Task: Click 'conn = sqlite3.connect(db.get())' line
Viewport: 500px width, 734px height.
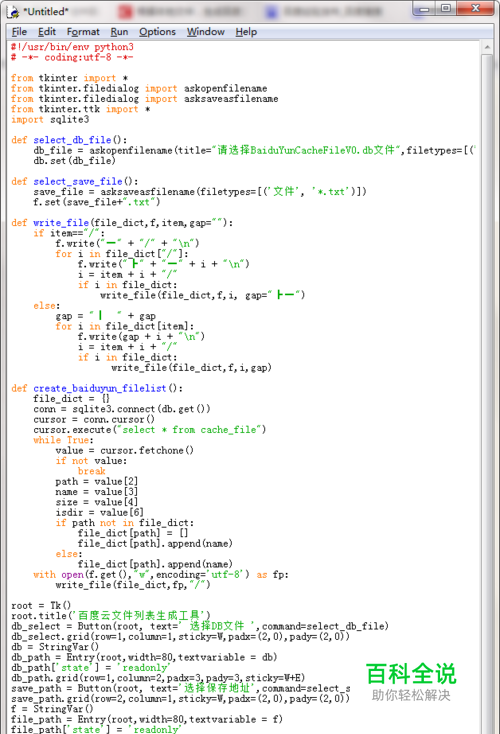Action: click(x=122, y=409)
